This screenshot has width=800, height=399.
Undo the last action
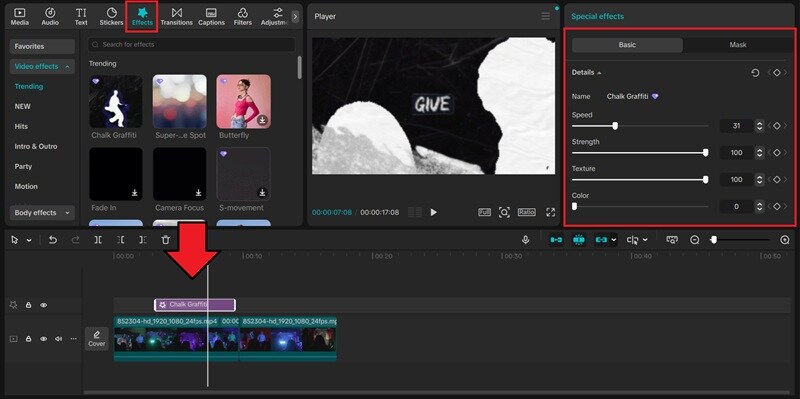[x=53, y=240]
